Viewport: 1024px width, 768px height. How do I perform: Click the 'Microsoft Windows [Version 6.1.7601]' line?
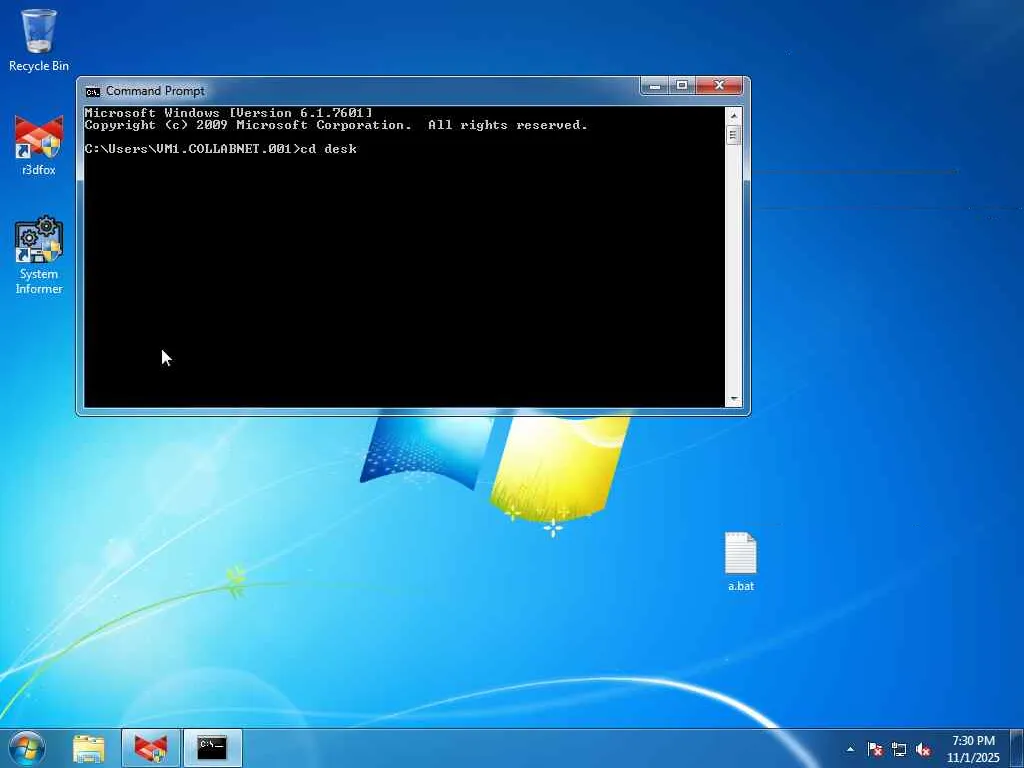(229, 112)
